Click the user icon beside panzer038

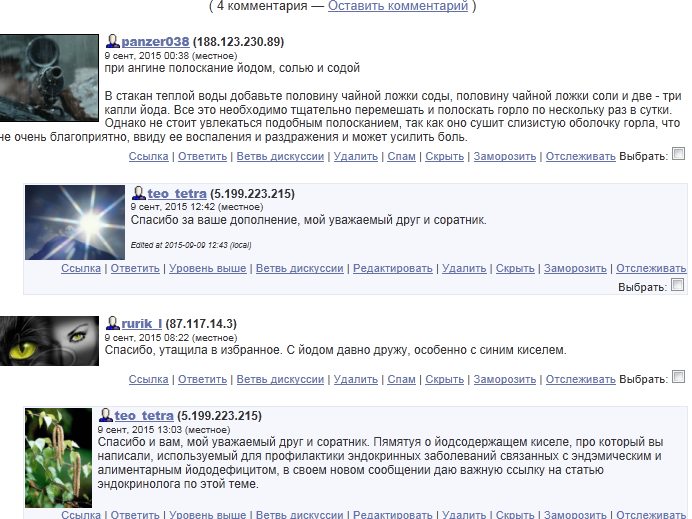click(113, 41)
